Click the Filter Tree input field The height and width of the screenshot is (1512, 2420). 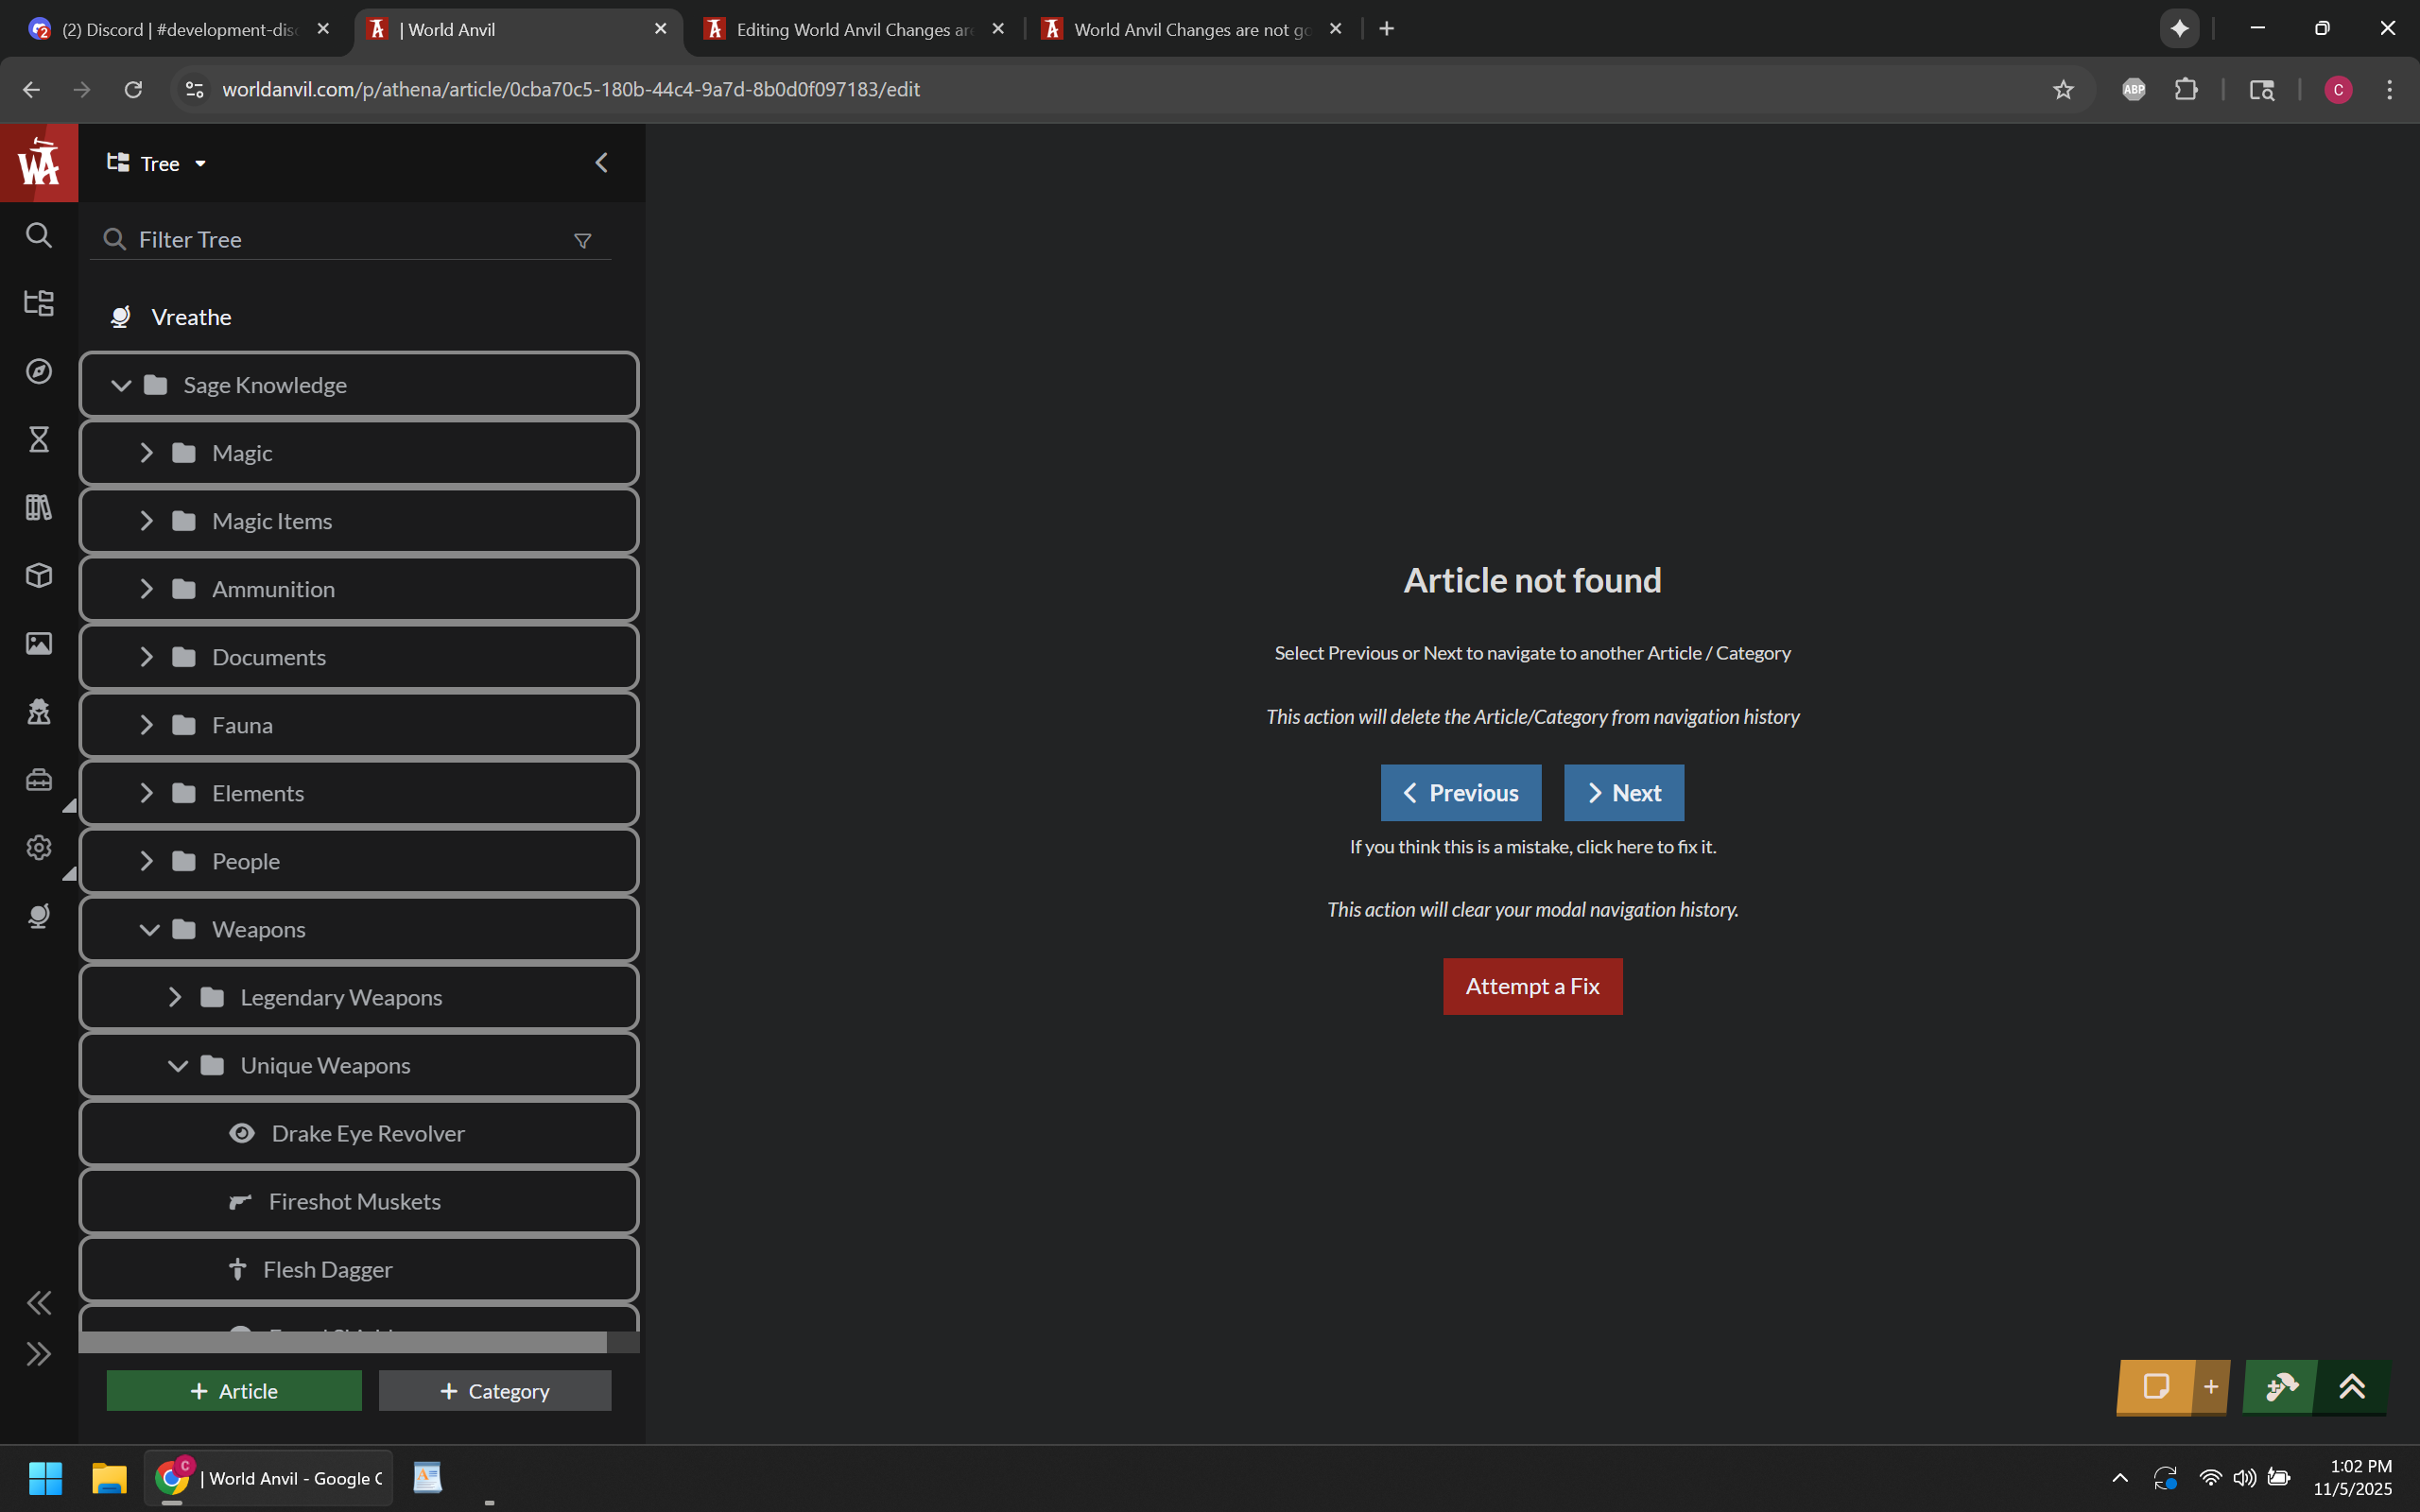click(x=340, y=240)
